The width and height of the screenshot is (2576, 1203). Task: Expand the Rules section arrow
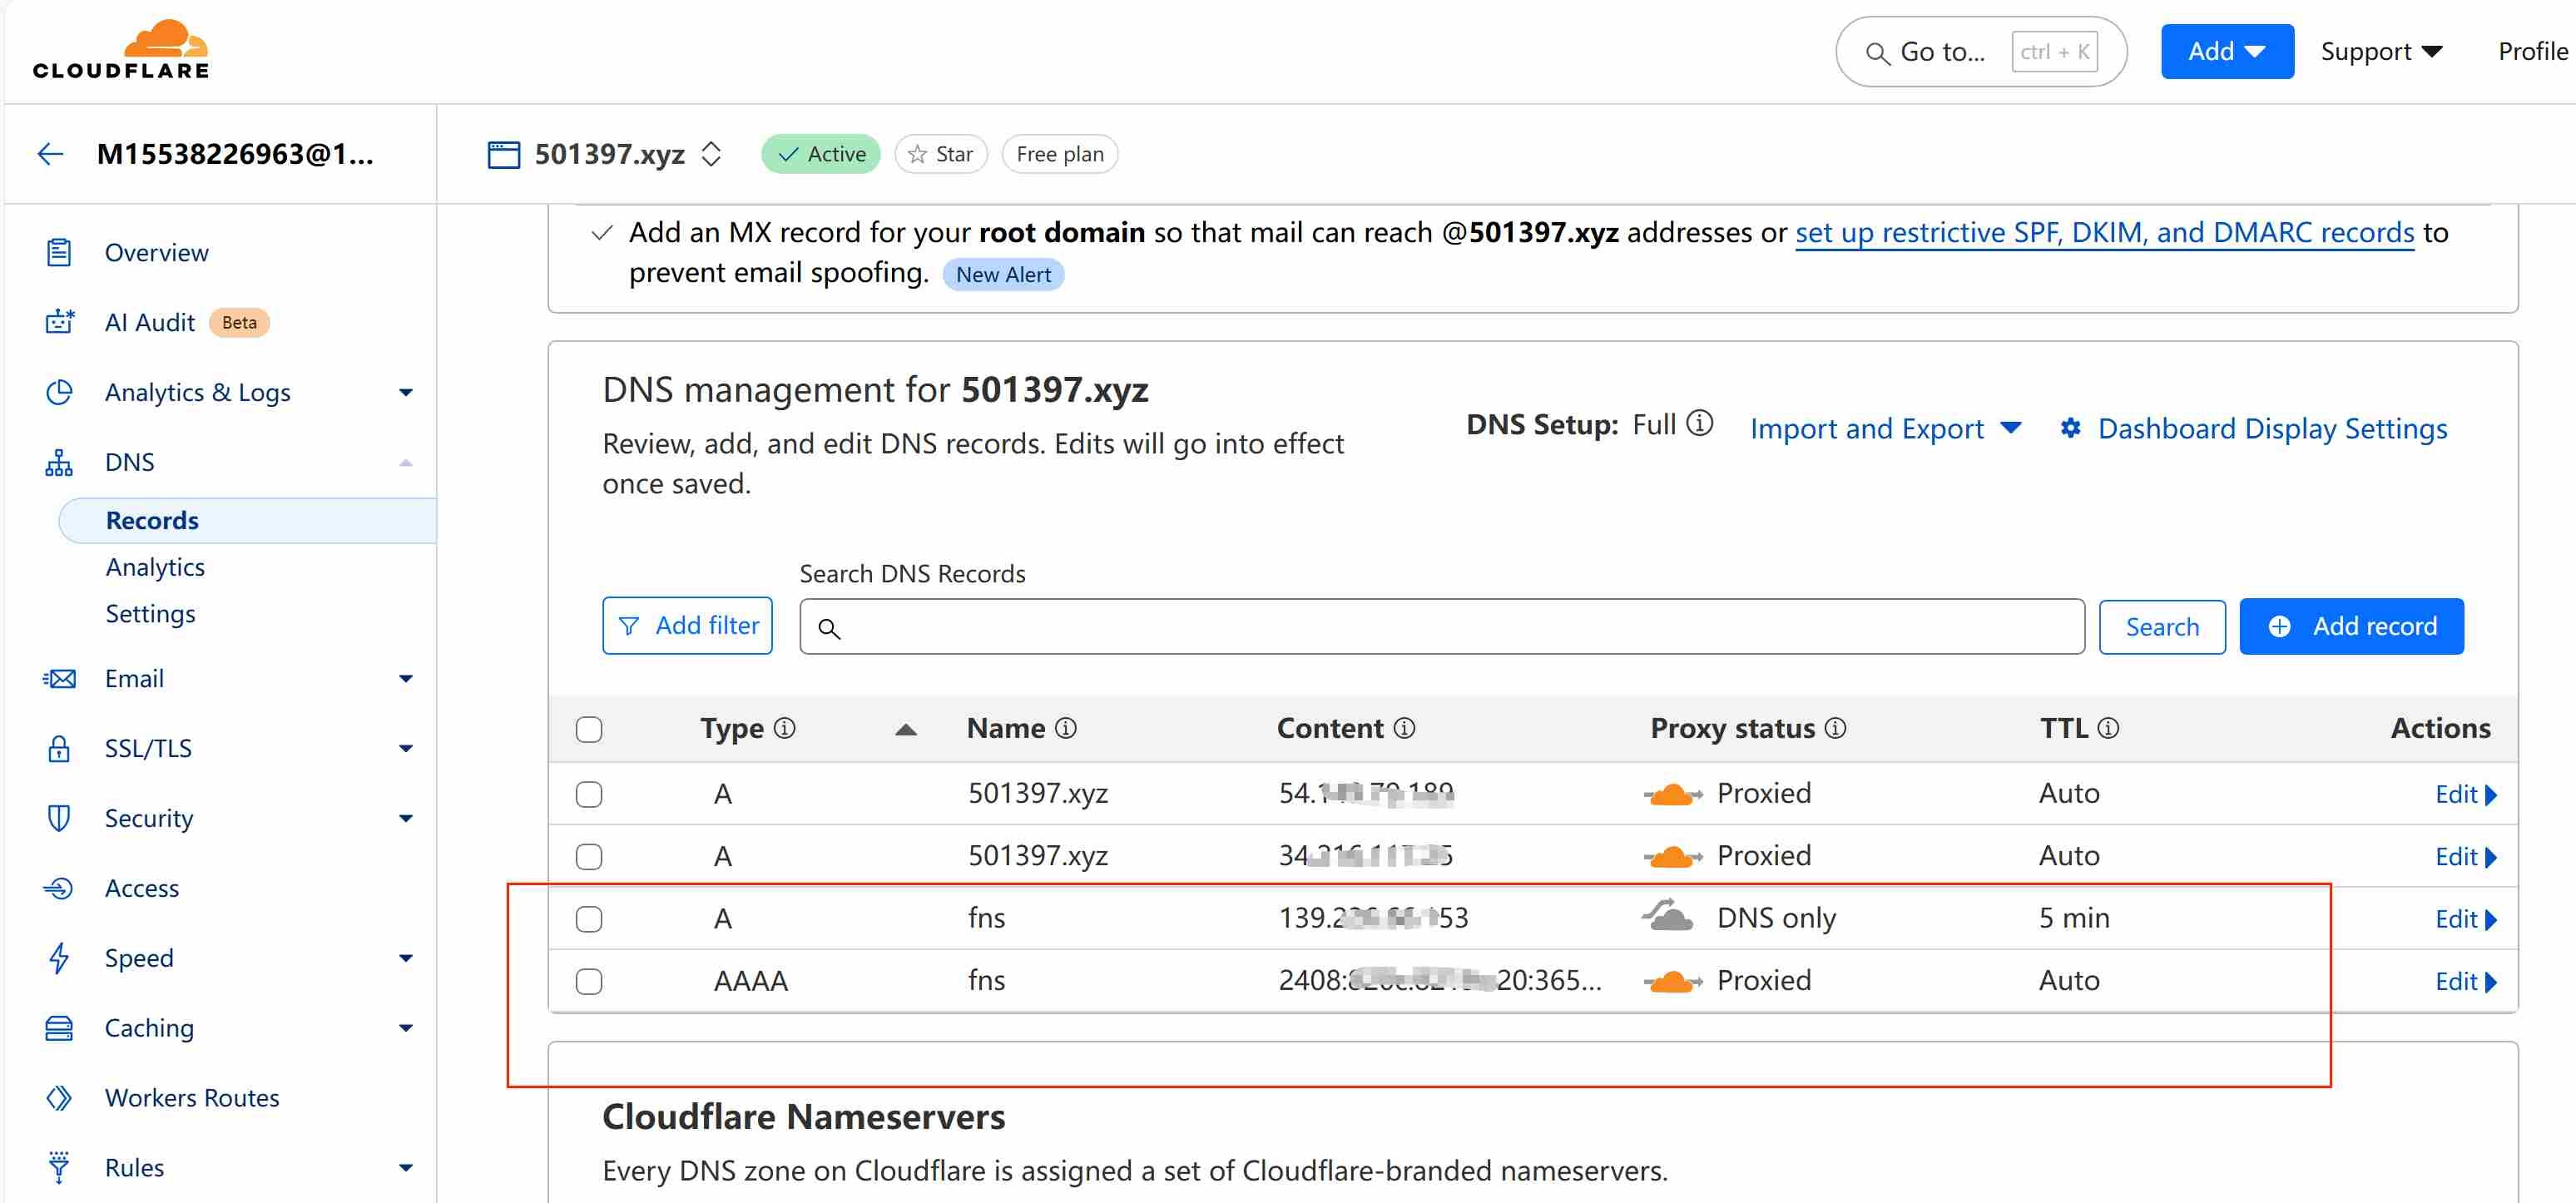406,1168
